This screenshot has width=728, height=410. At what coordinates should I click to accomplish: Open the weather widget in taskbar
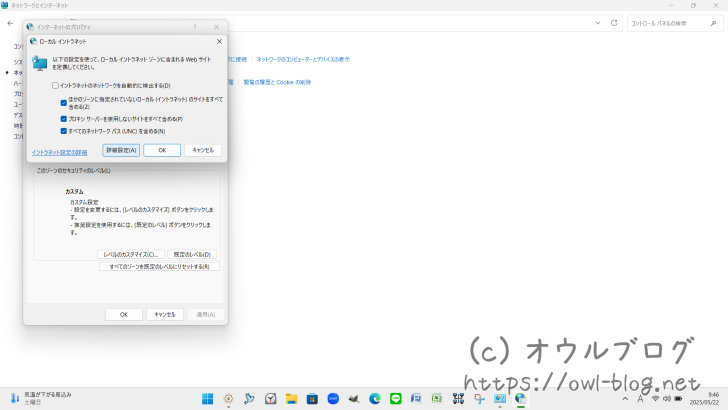(40, 398)
